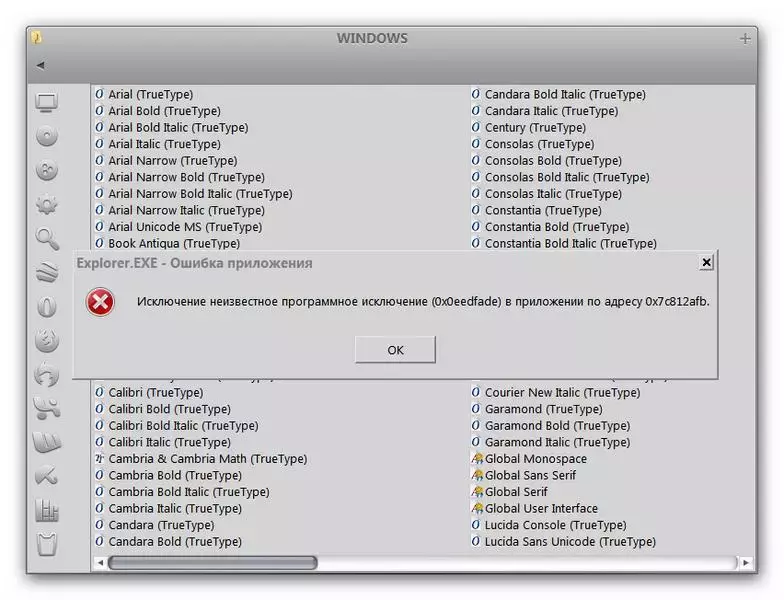The width and height of the screenshot is (784, 600).
Task: Click the Cambria & Cambria Math font icon
Action: pyautogui.click(x=100, y=458)
